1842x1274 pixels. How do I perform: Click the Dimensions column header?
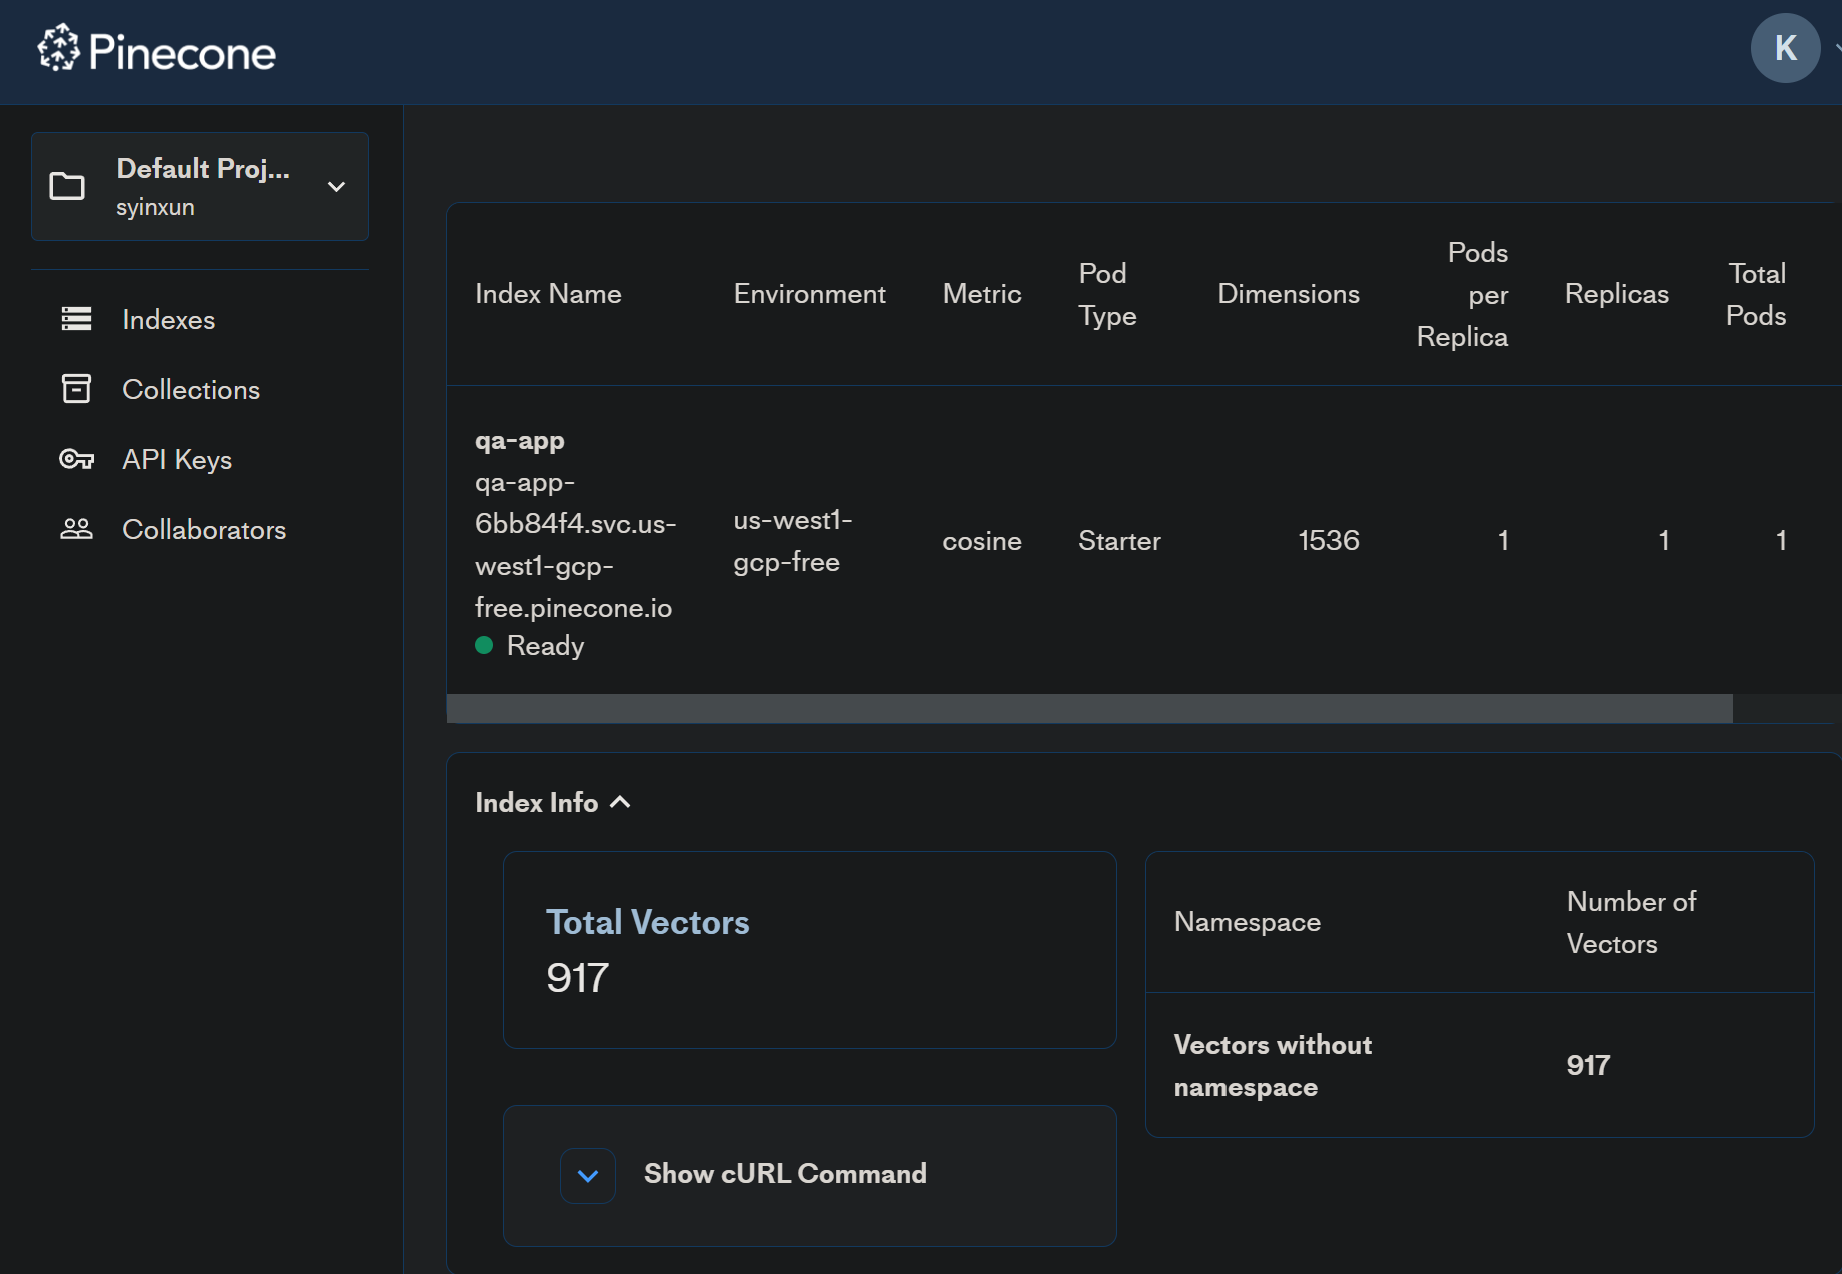click(x=1288, y=294)
